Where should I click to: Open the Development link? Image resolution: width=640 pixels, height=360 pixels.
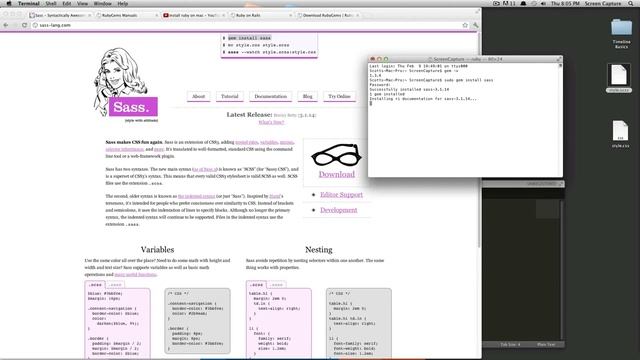pyautogui.click(x=338, y=210)
